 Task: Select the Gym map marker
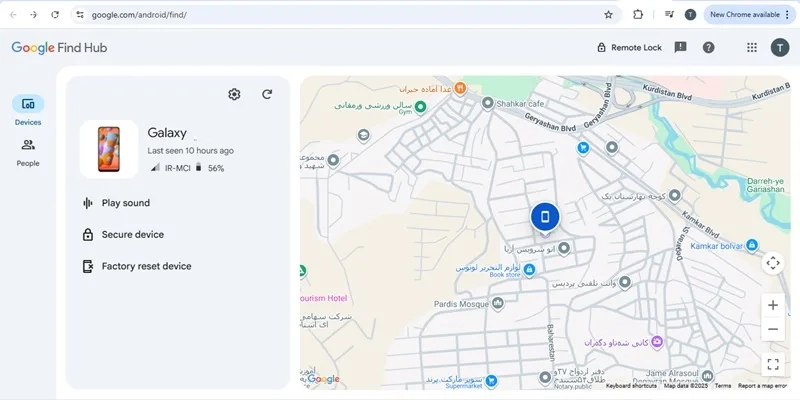pos(420,107)
